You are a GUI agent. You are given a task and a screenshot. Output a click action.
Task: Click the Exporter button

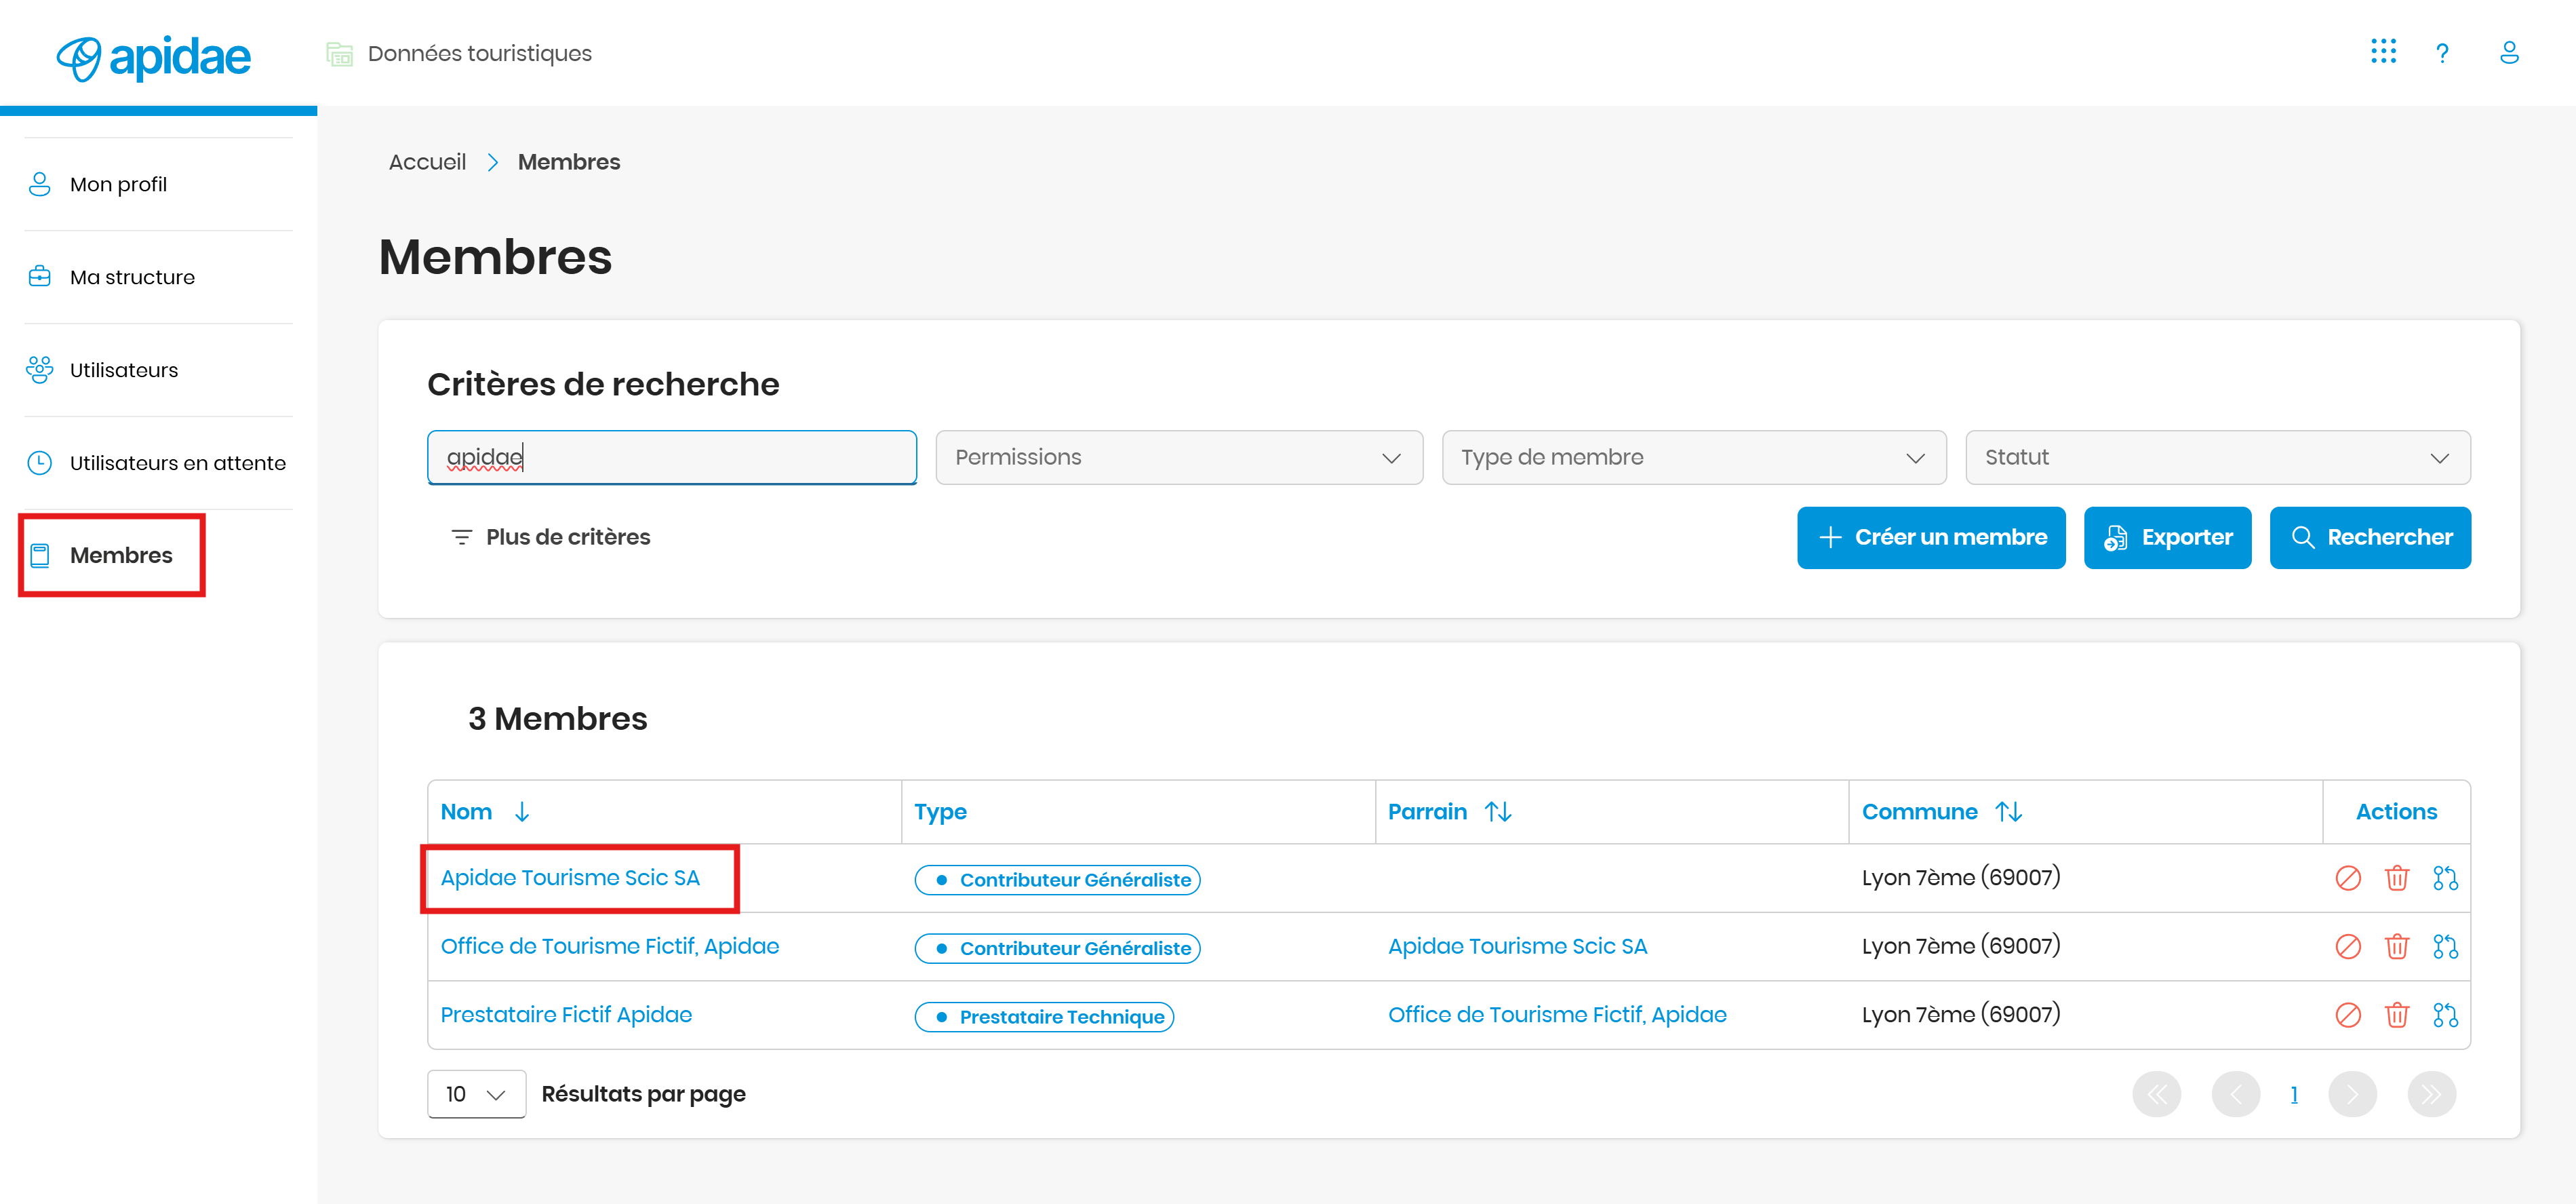[x=2167, y=538]
